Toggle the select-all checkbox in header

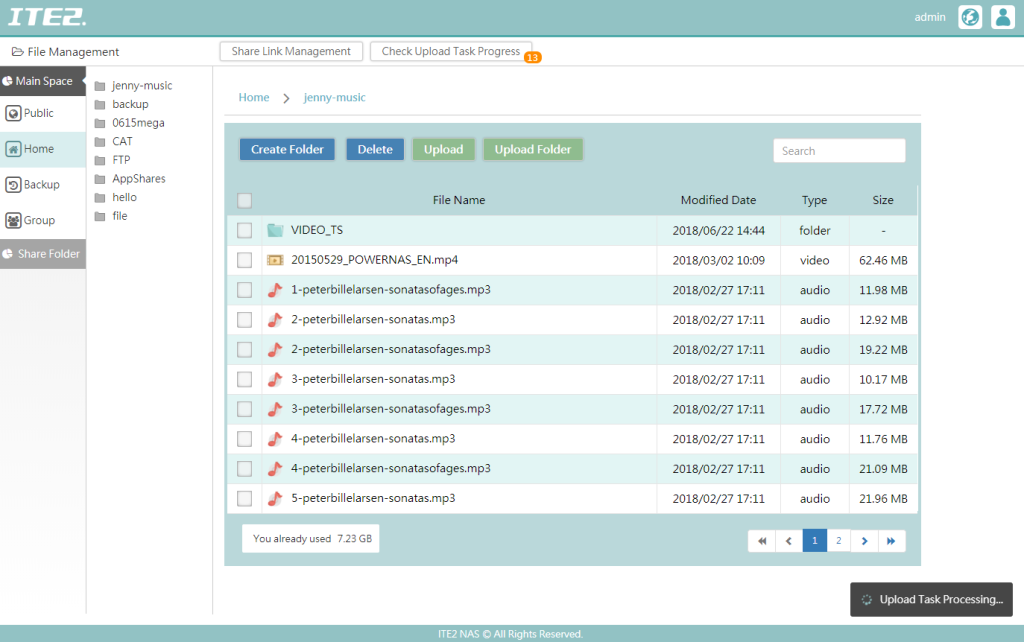[x=244, y=200]
